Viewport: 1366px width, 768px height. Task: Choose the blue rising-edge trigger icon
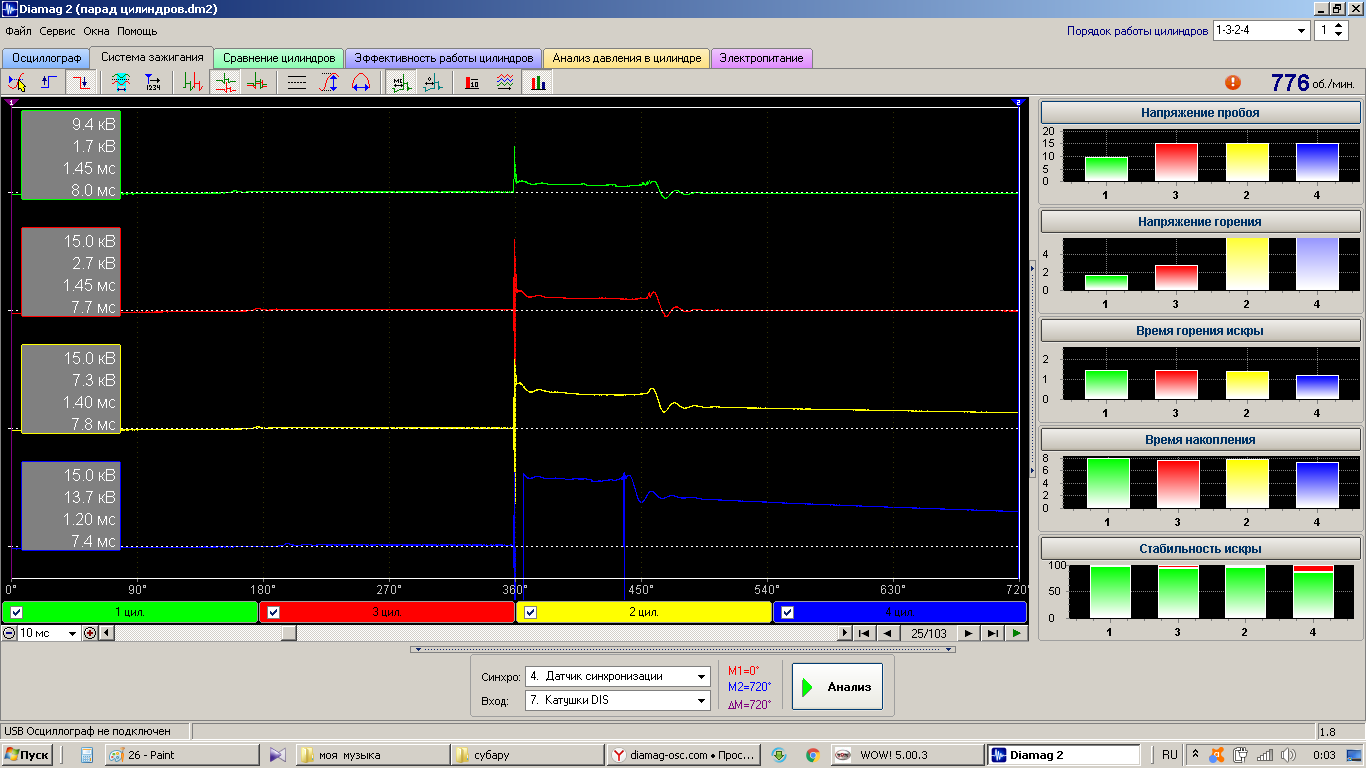pyautogui.click(x=47, y=83)
